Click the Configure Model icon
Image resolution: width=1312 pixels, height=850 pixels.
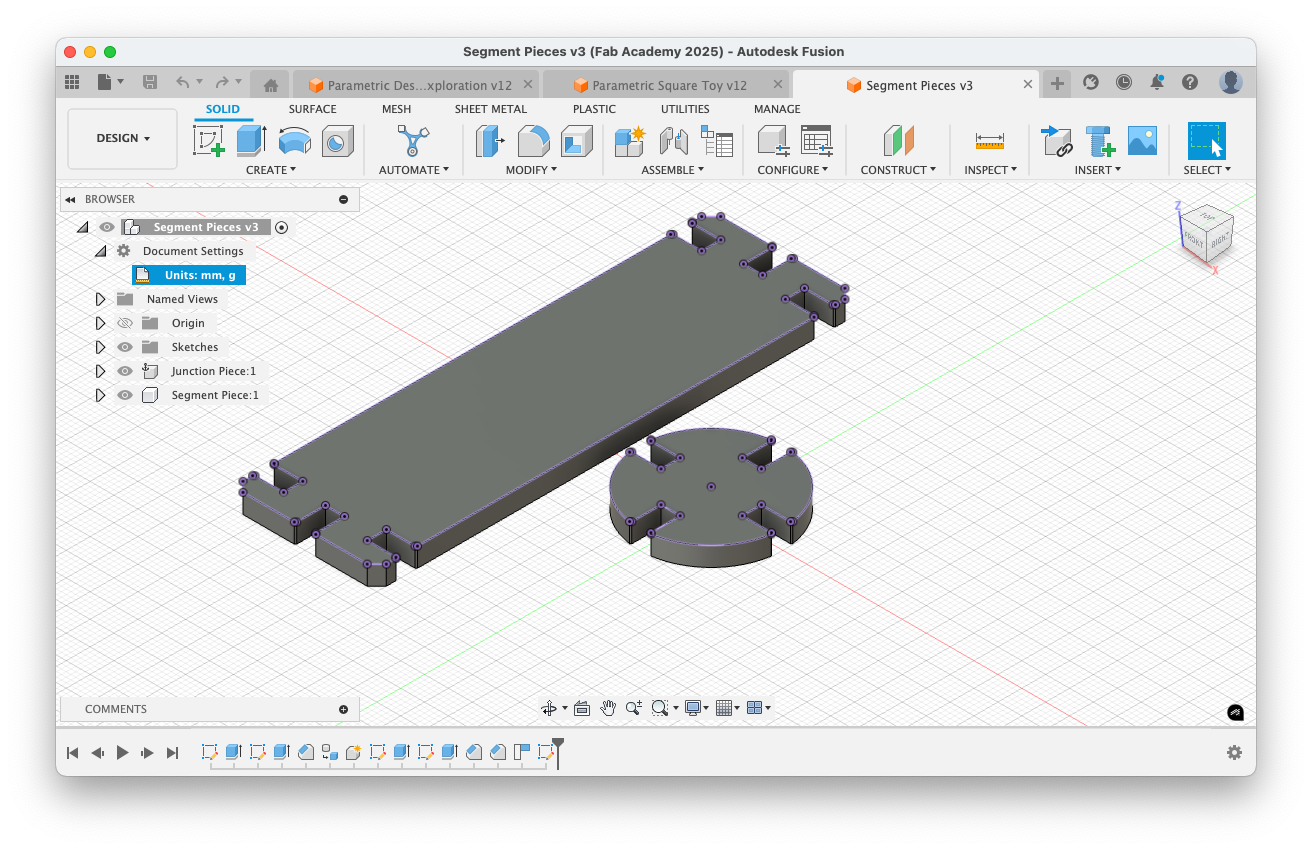tap(773, 141)
